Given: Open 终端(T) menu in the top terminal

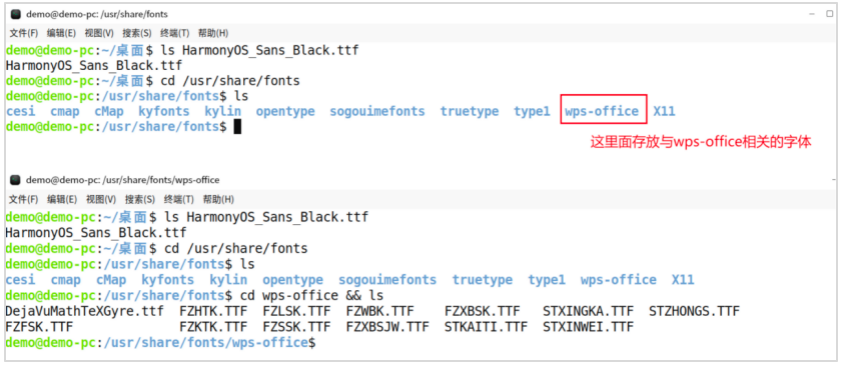Looking at the screenshot, I should [x=174, y=33].
